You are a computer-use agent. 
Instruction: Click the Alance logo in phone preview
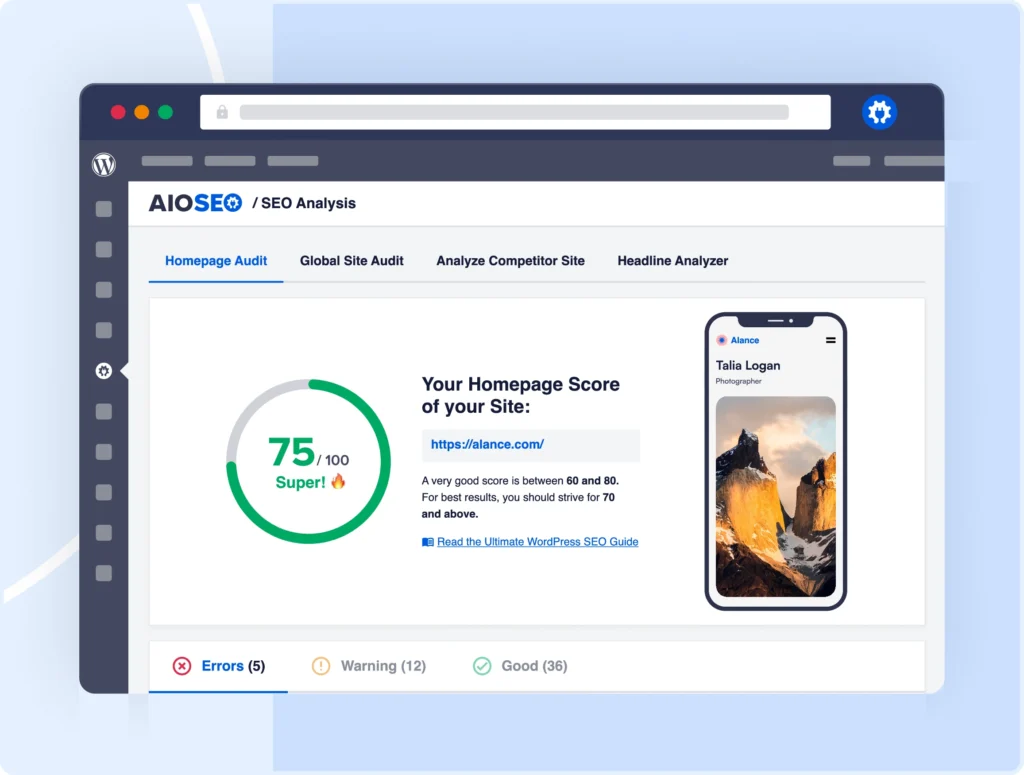(x=738, y=340)
